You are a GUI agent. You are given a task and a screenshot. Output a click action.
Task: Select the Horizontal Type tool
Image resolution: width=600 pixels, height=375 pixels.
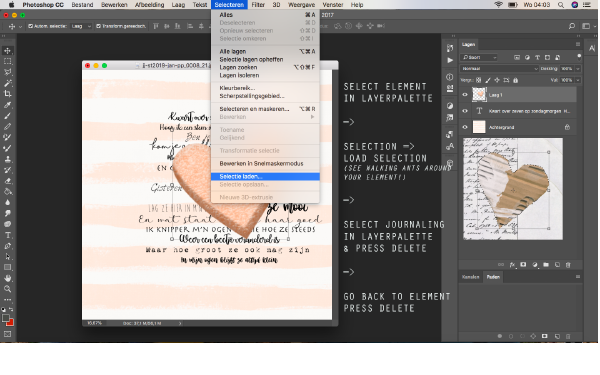7,235
